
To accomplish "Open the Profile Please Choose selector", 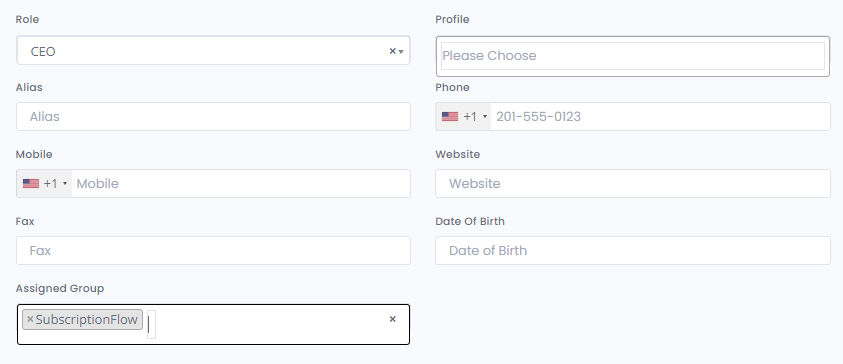I will [x=633, y=56].
